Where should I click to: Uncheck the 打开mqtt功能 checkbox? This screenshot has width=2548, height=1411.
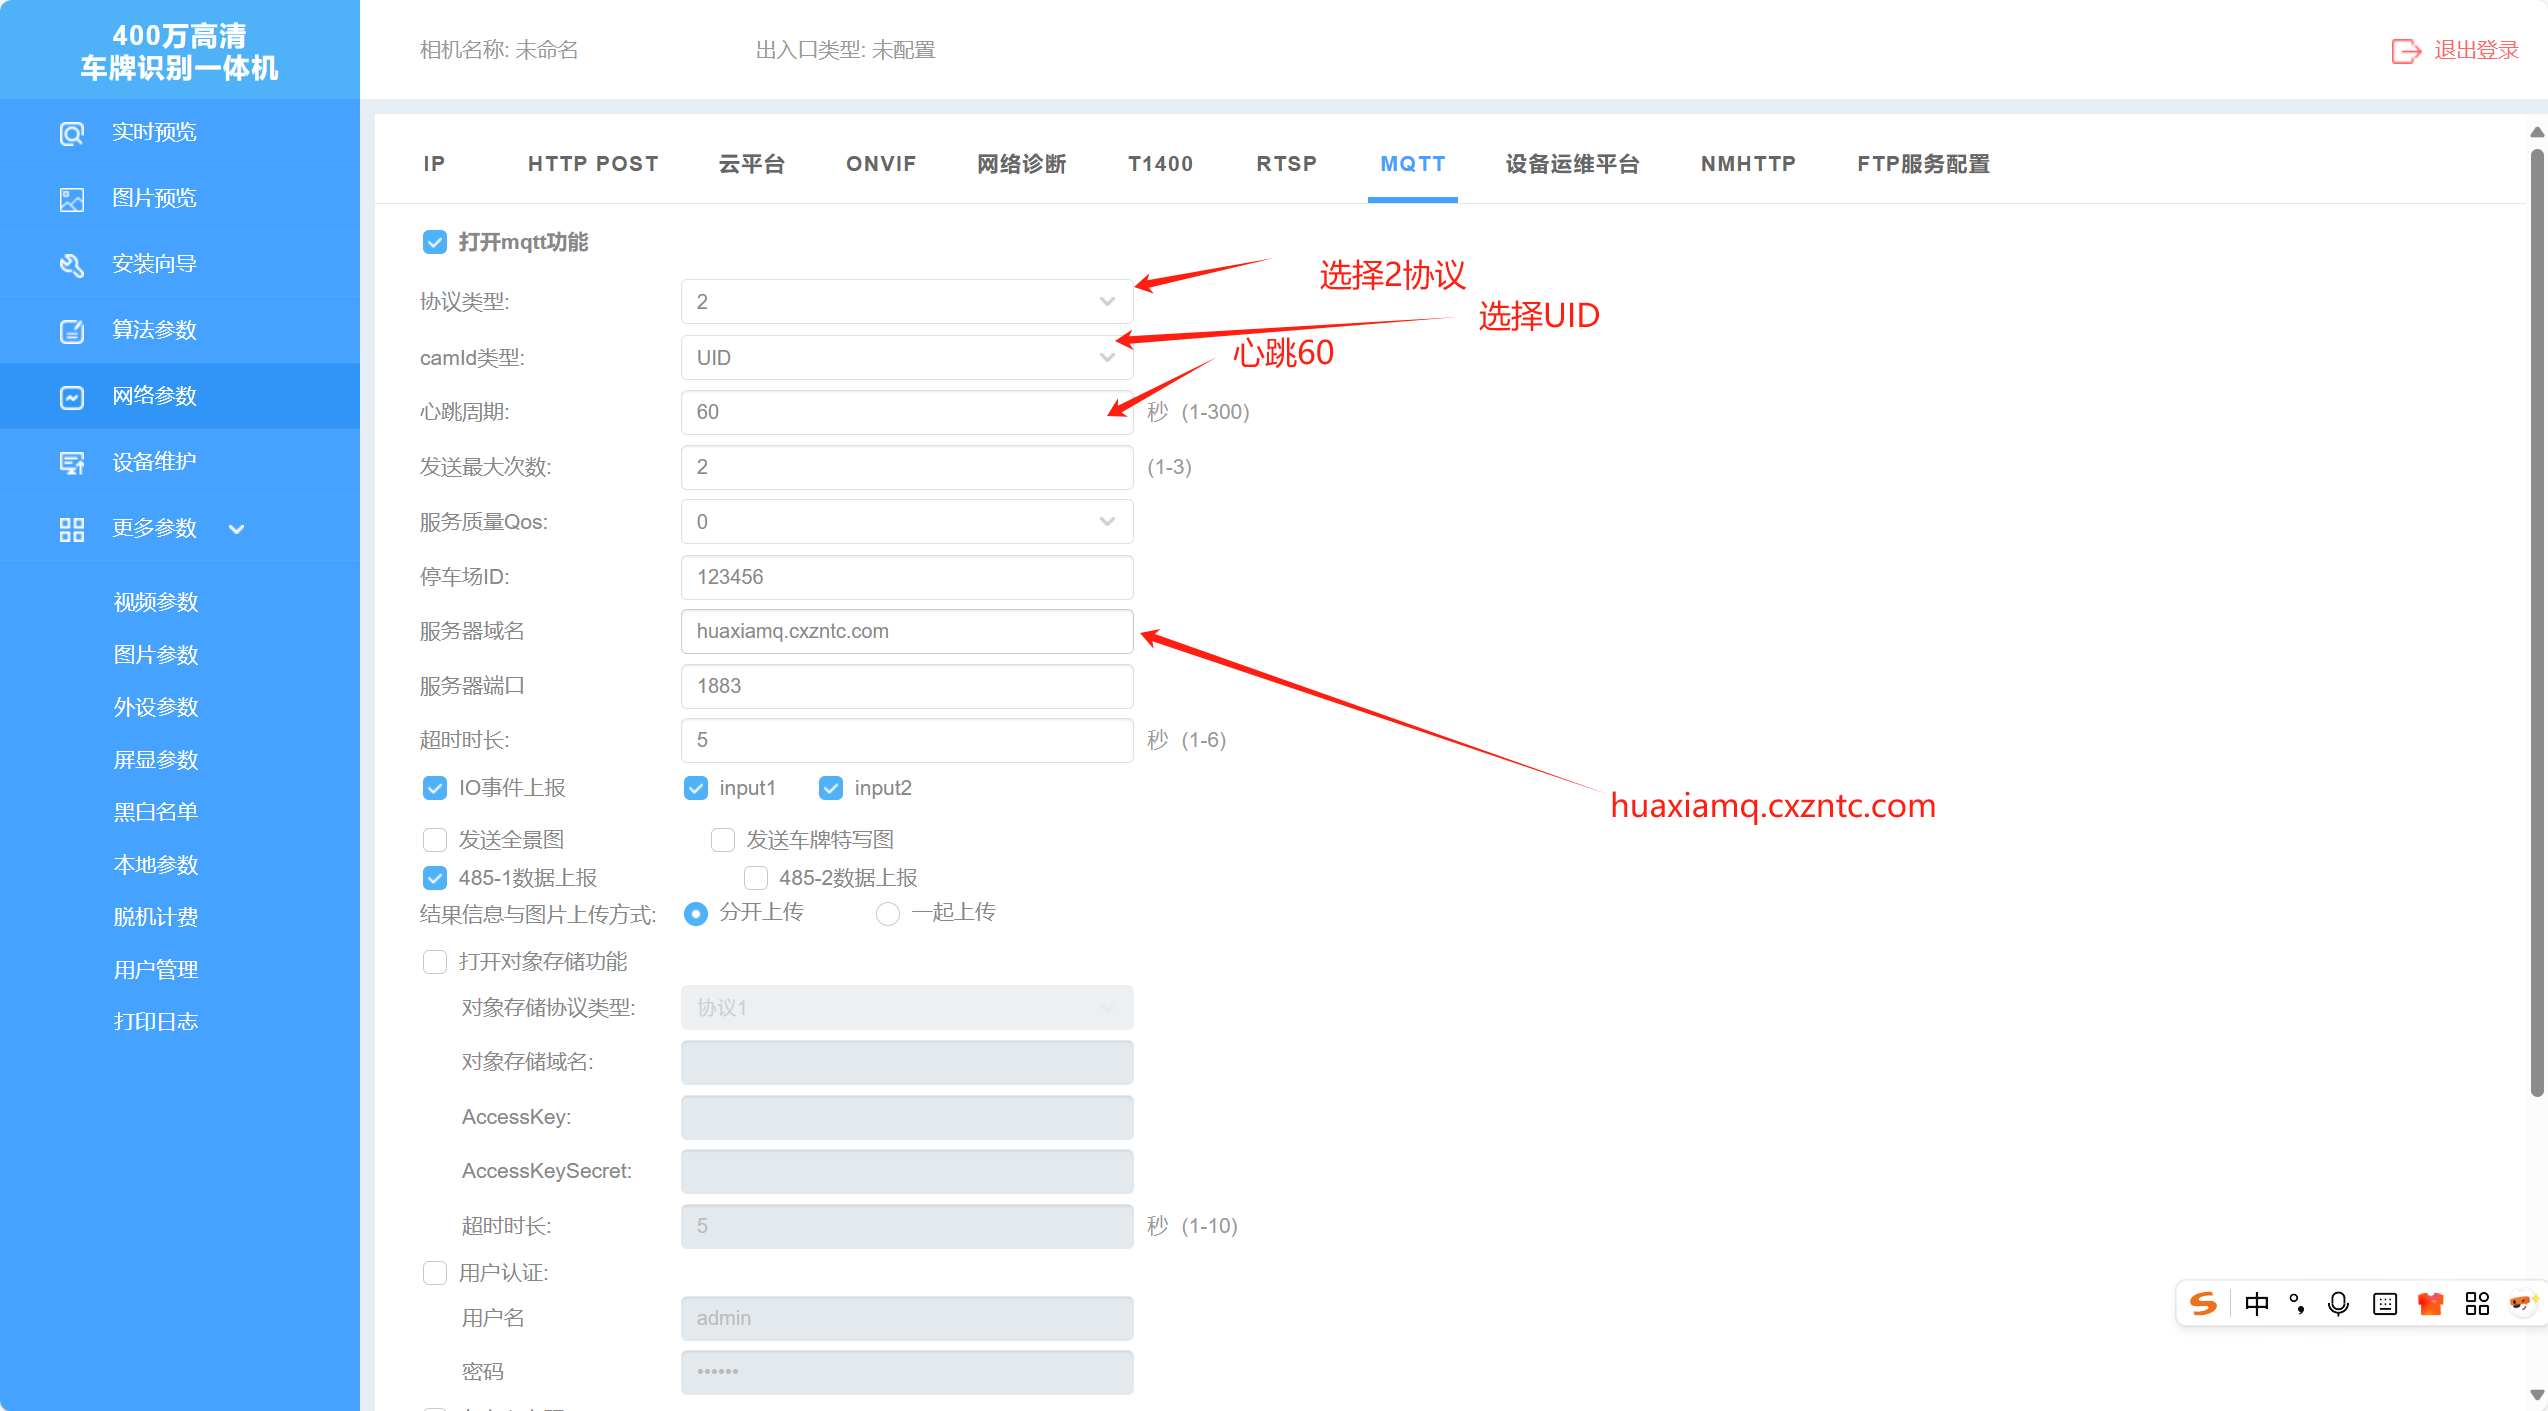point(435,242)
